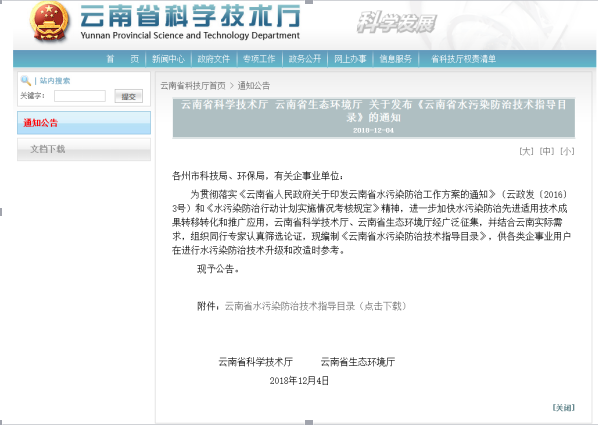Screen dimensions: 598x425
Task: Select 通知公告 sidebar tab
Action: click(84, 123)
